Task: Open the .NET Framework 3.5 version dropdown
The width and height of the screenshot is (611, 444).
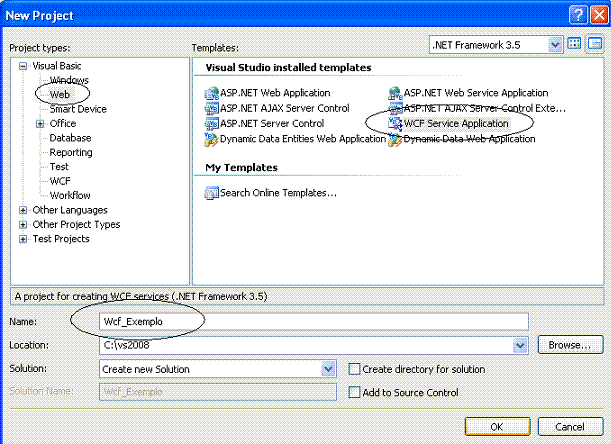Action: click(x=555, y=45)
